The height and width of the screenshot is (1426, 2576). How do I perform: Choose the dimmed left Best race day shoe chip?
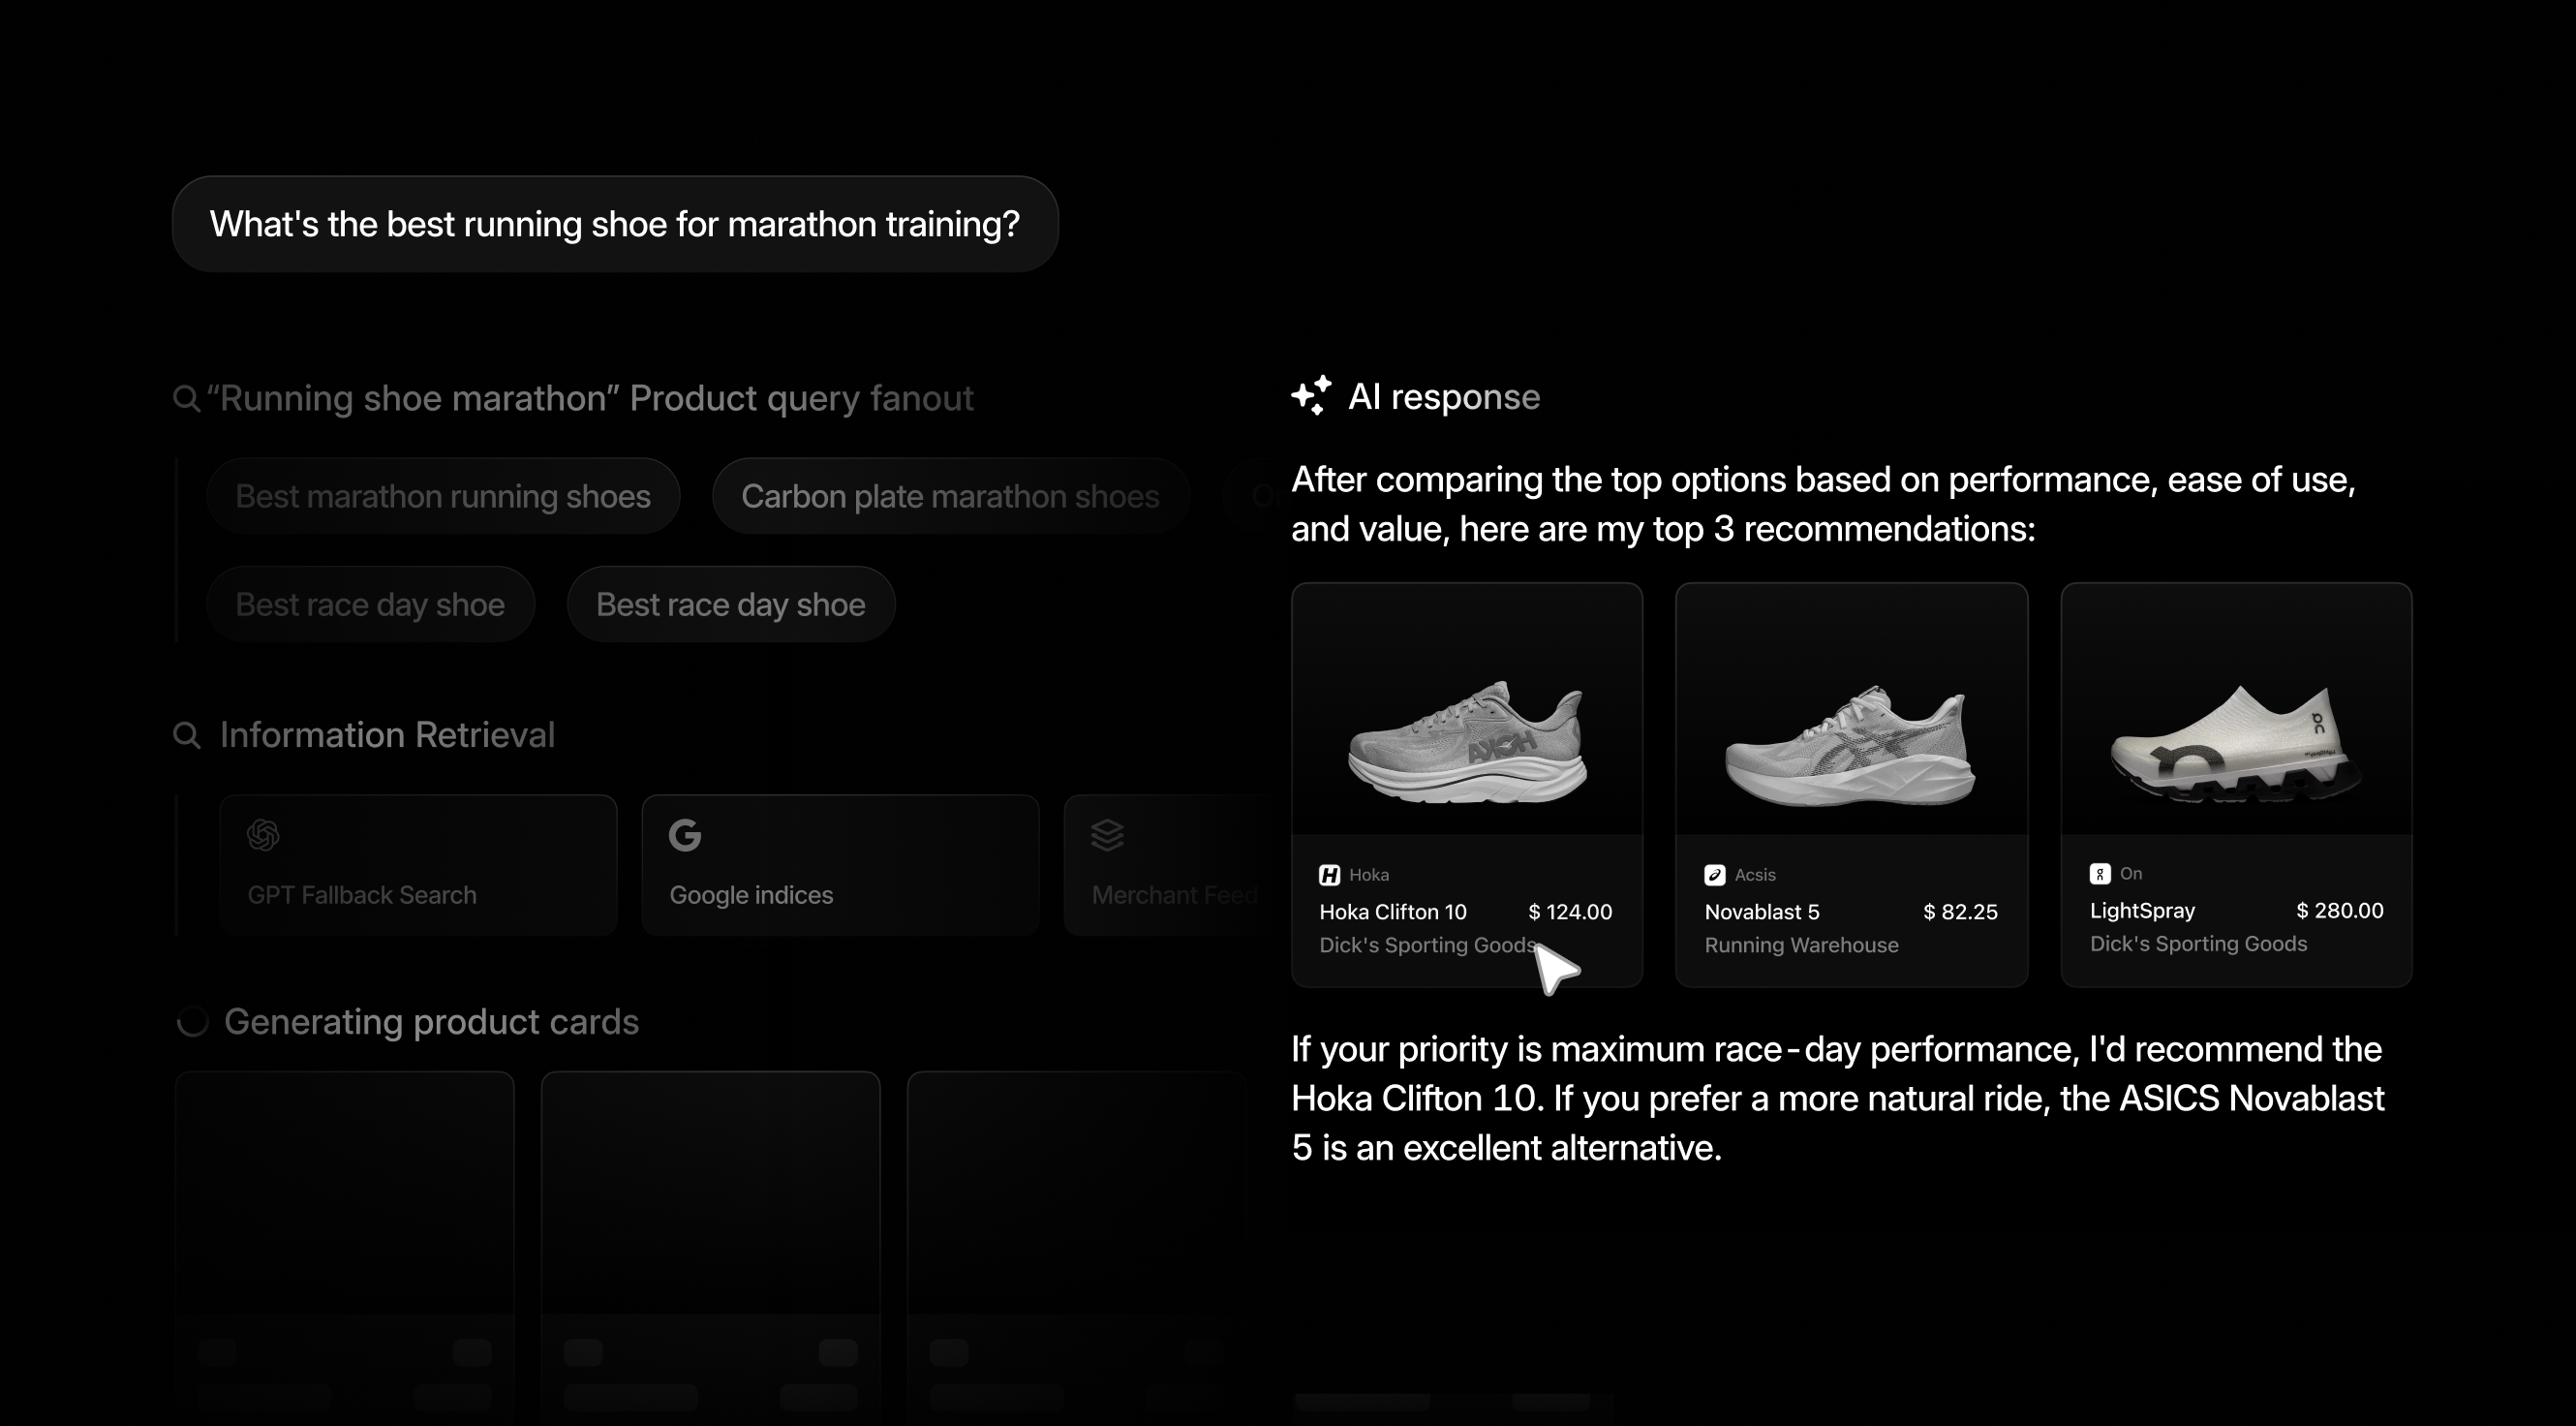coord(370,604)
